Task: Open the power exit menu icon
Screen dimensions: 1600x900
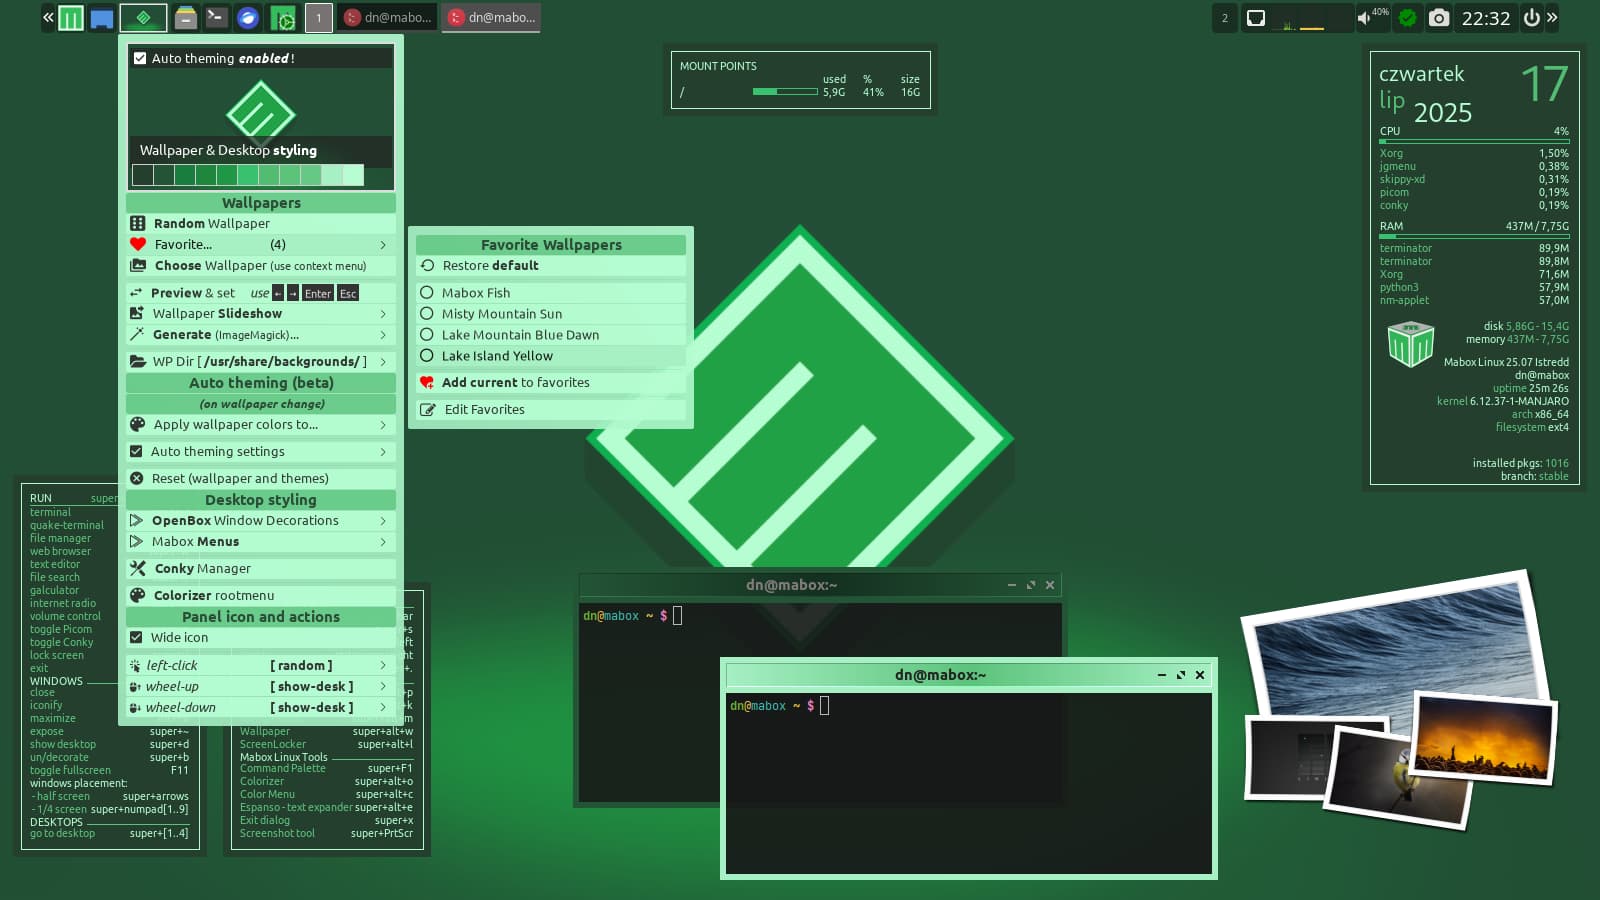Action: pyautogui.click(x=1531, y=18)
